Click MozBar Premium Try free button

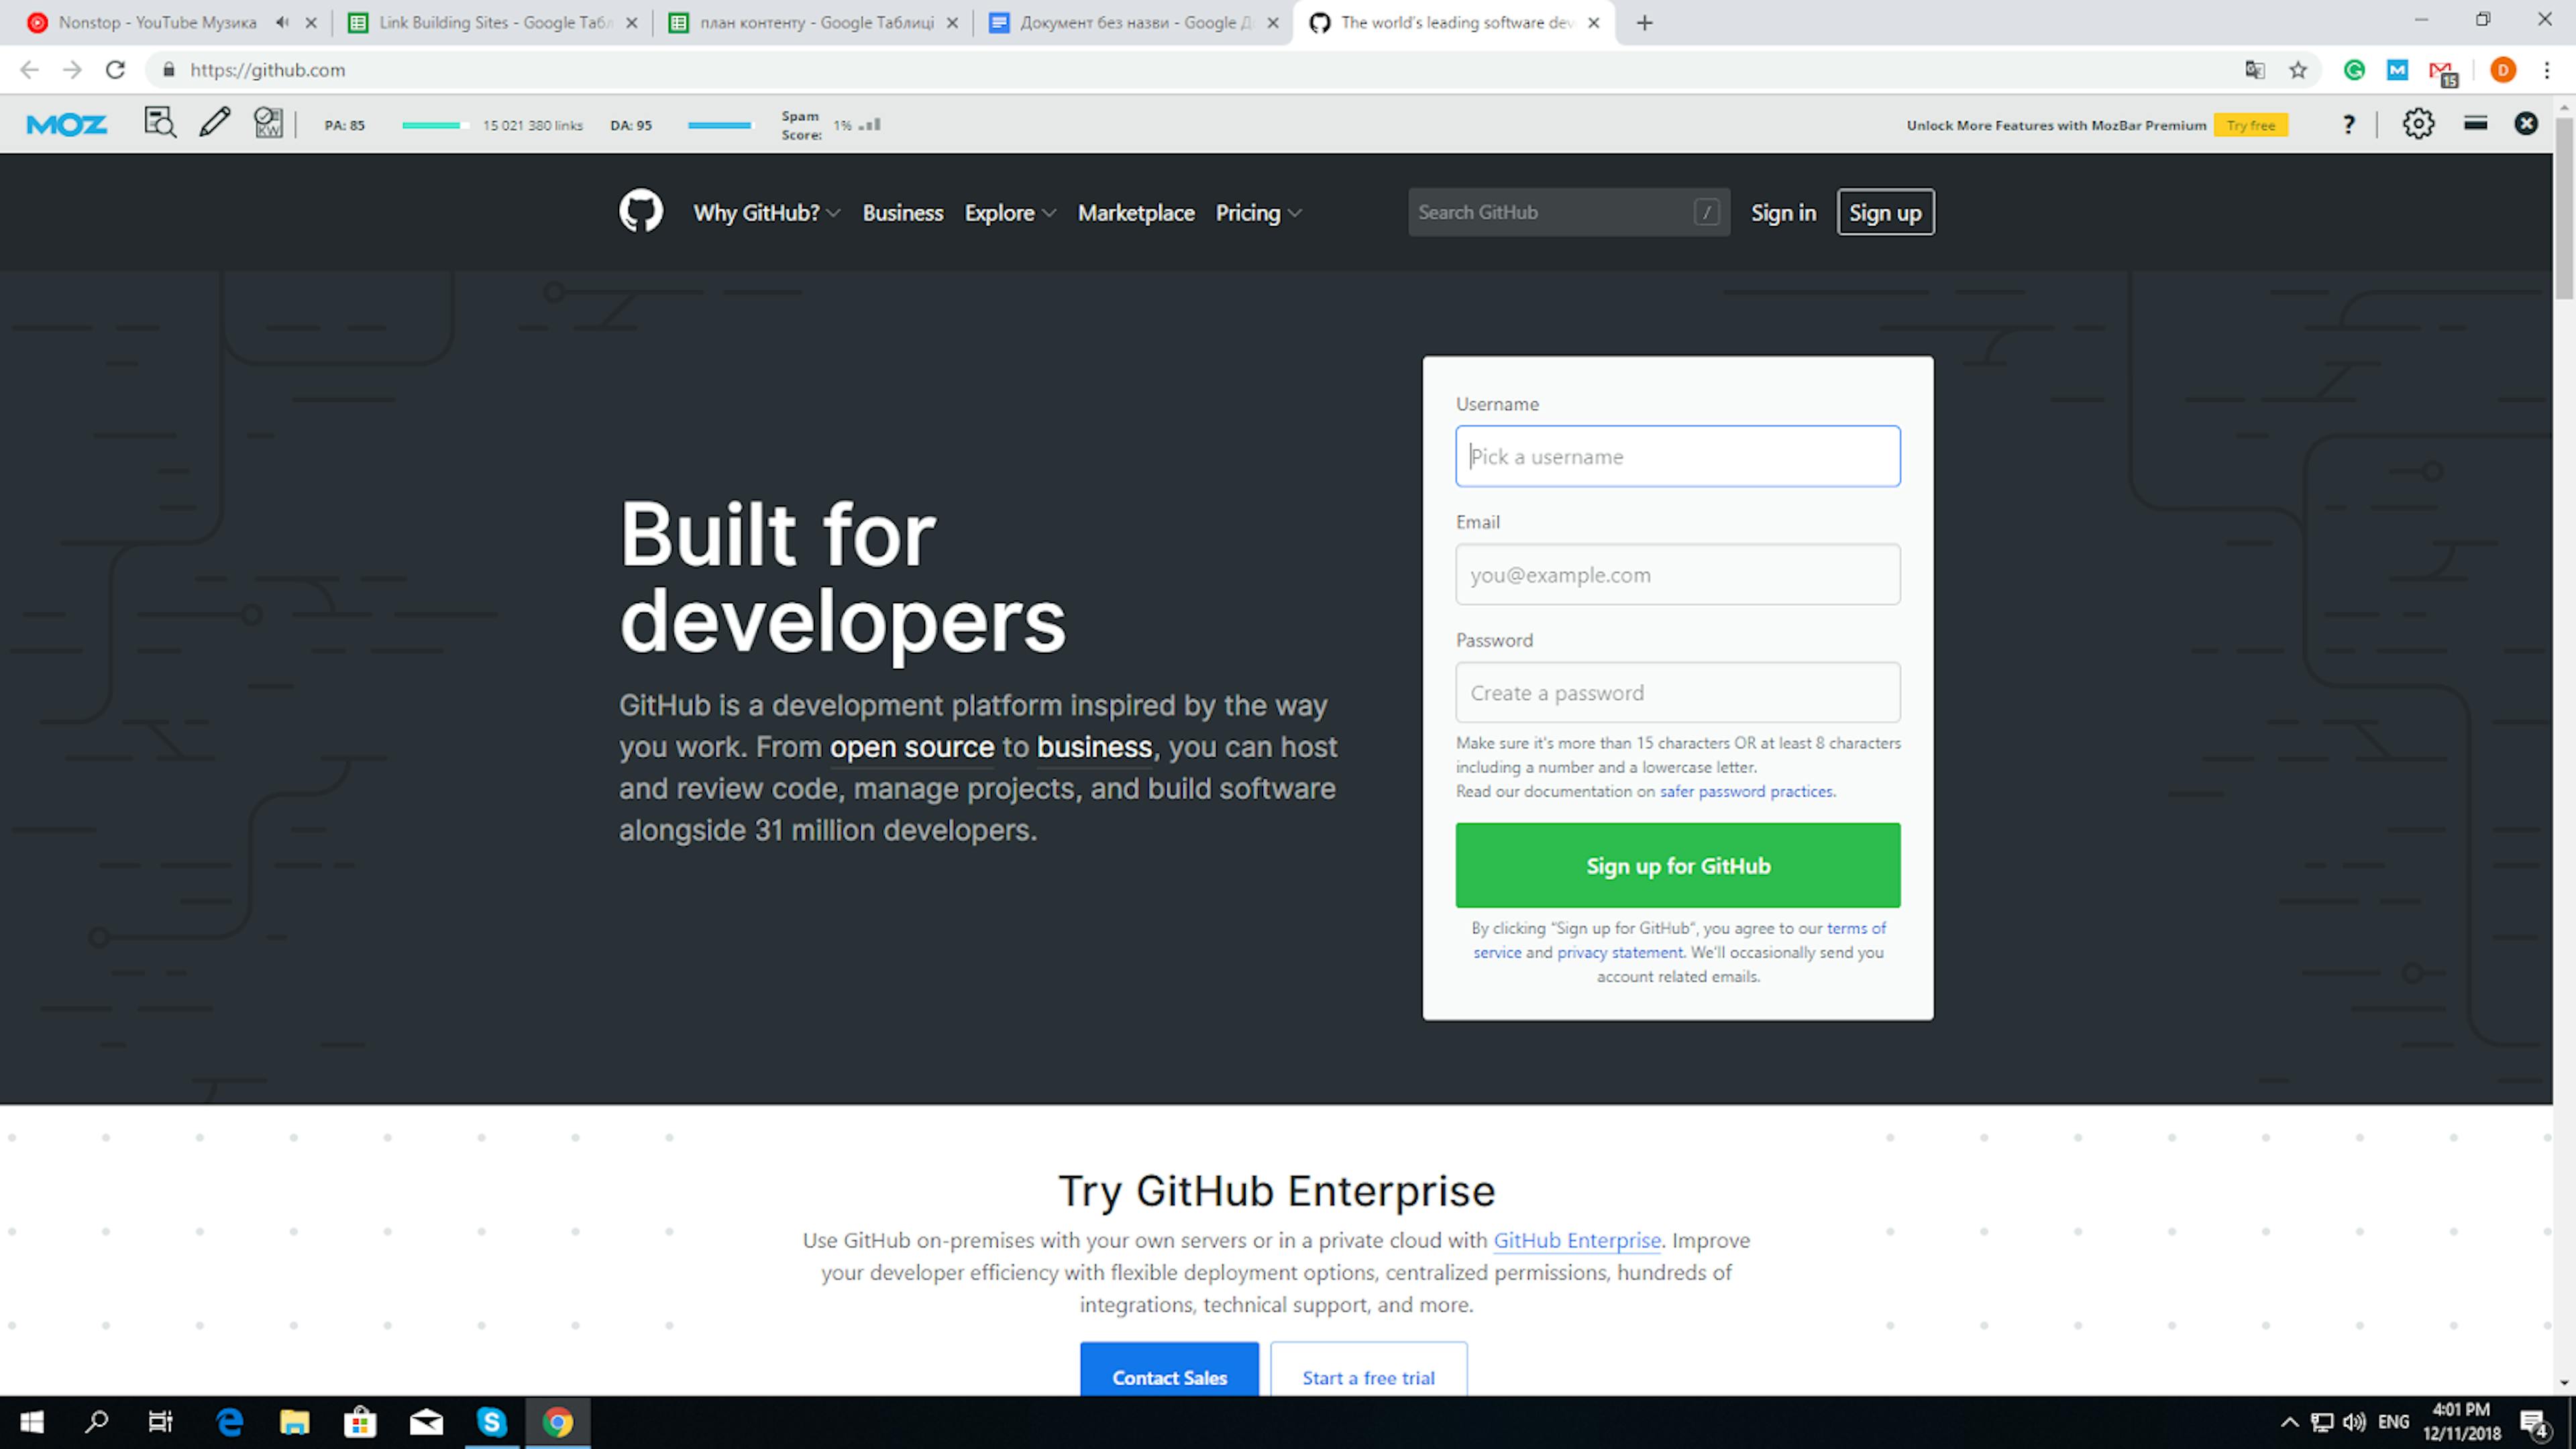tap(2250, 125)
